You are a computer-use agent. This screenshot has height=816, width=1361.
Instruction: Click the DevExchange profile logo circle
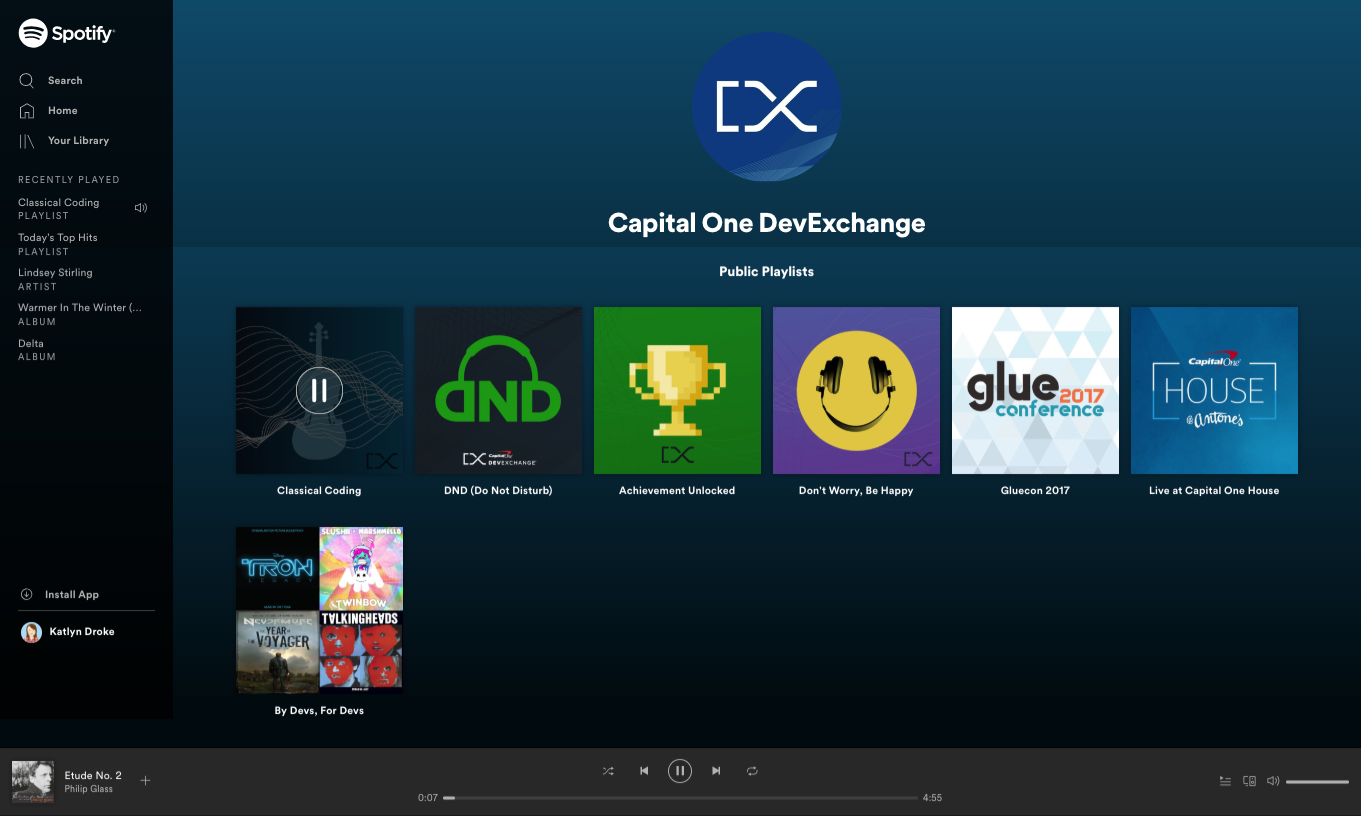(767, 107)
